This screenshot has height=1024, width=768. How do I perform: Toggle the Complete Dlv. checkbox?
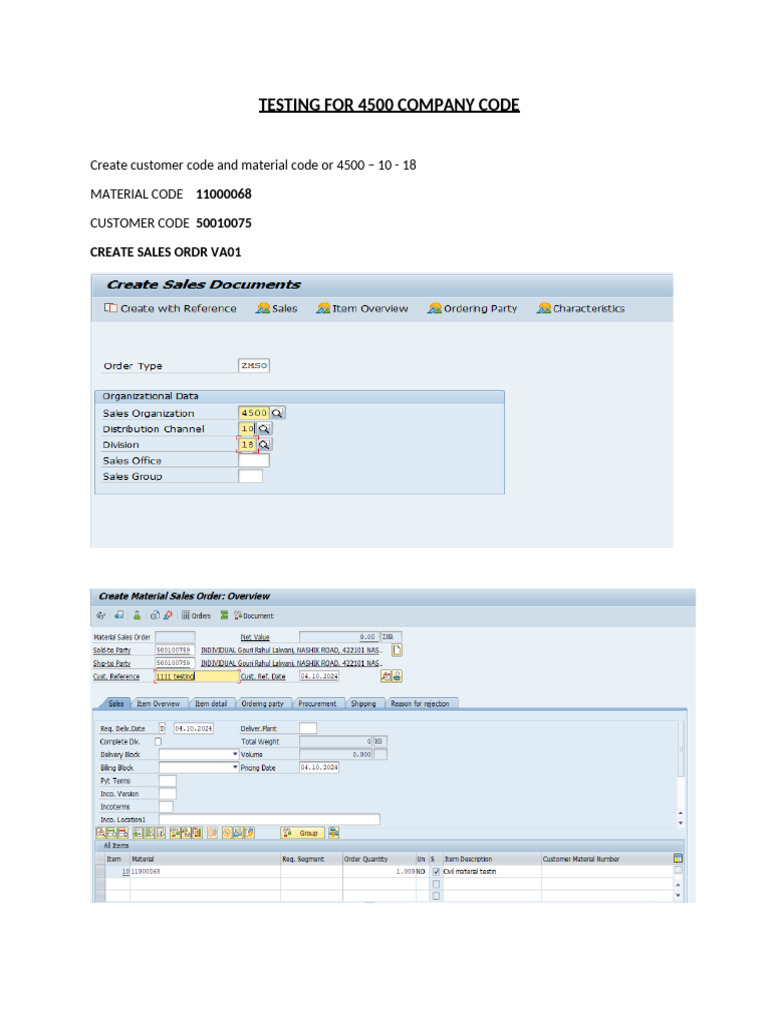(158, 741)
